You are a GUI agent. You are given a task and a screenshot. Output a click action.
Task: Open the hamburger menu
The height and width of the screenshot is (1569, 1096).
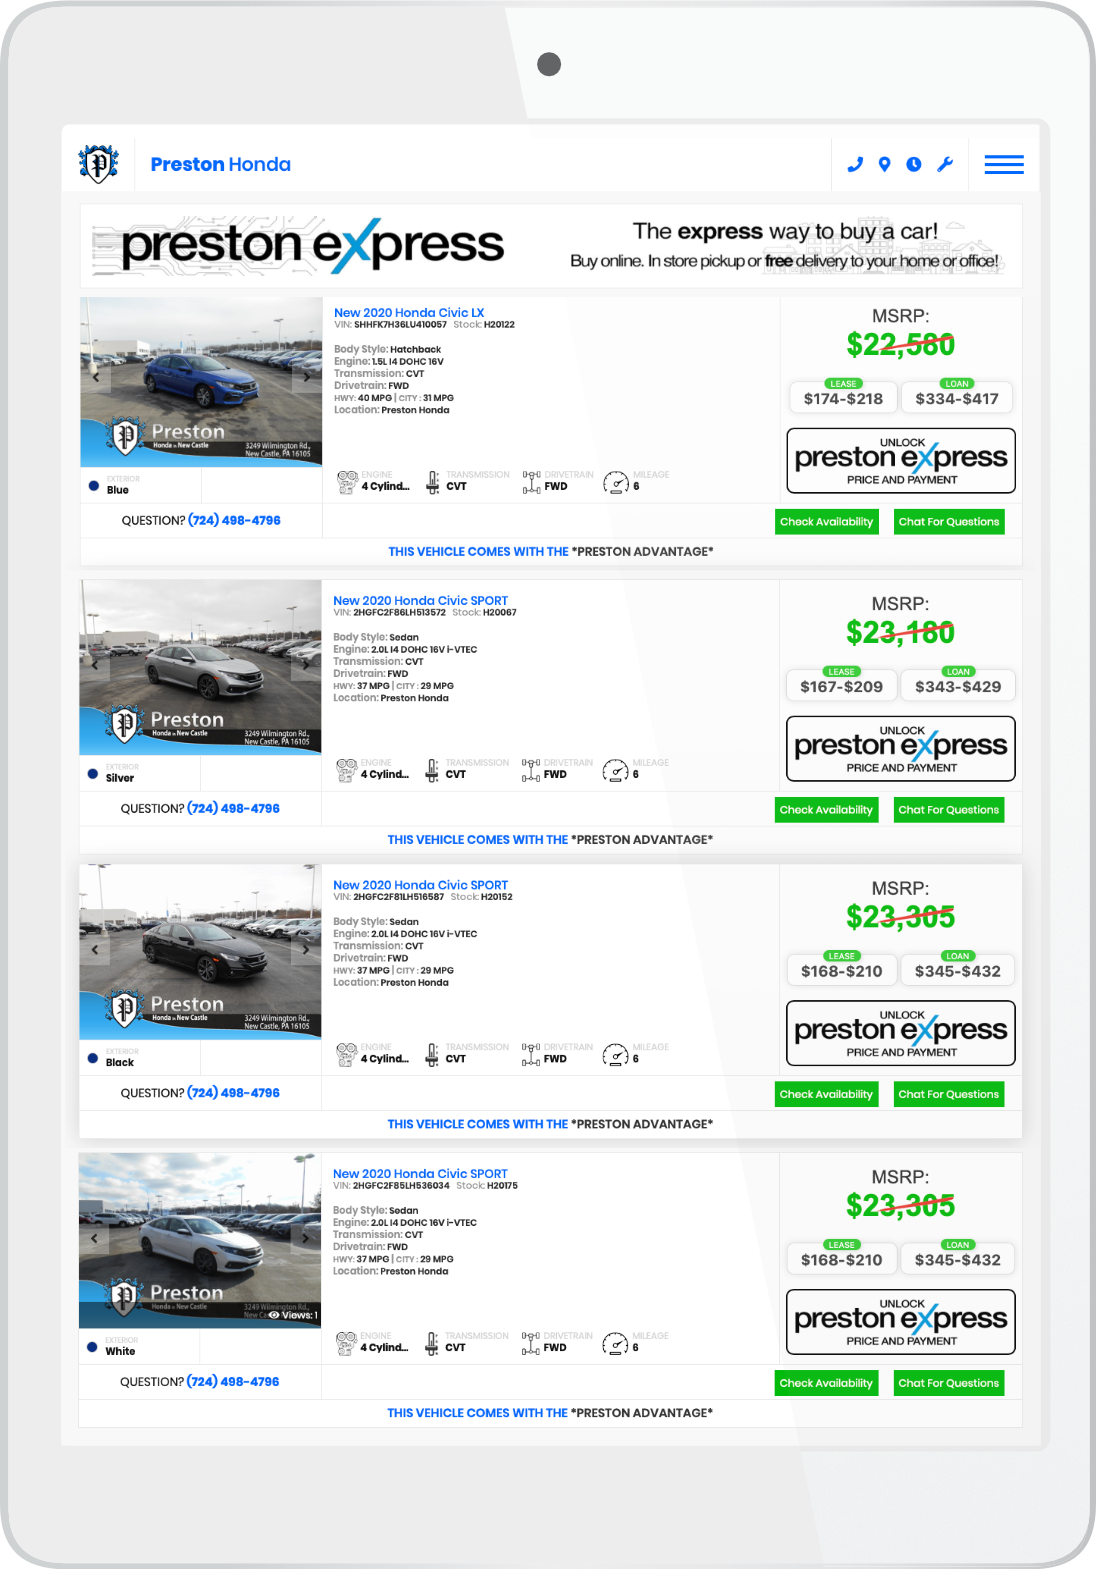point(1004,165)
